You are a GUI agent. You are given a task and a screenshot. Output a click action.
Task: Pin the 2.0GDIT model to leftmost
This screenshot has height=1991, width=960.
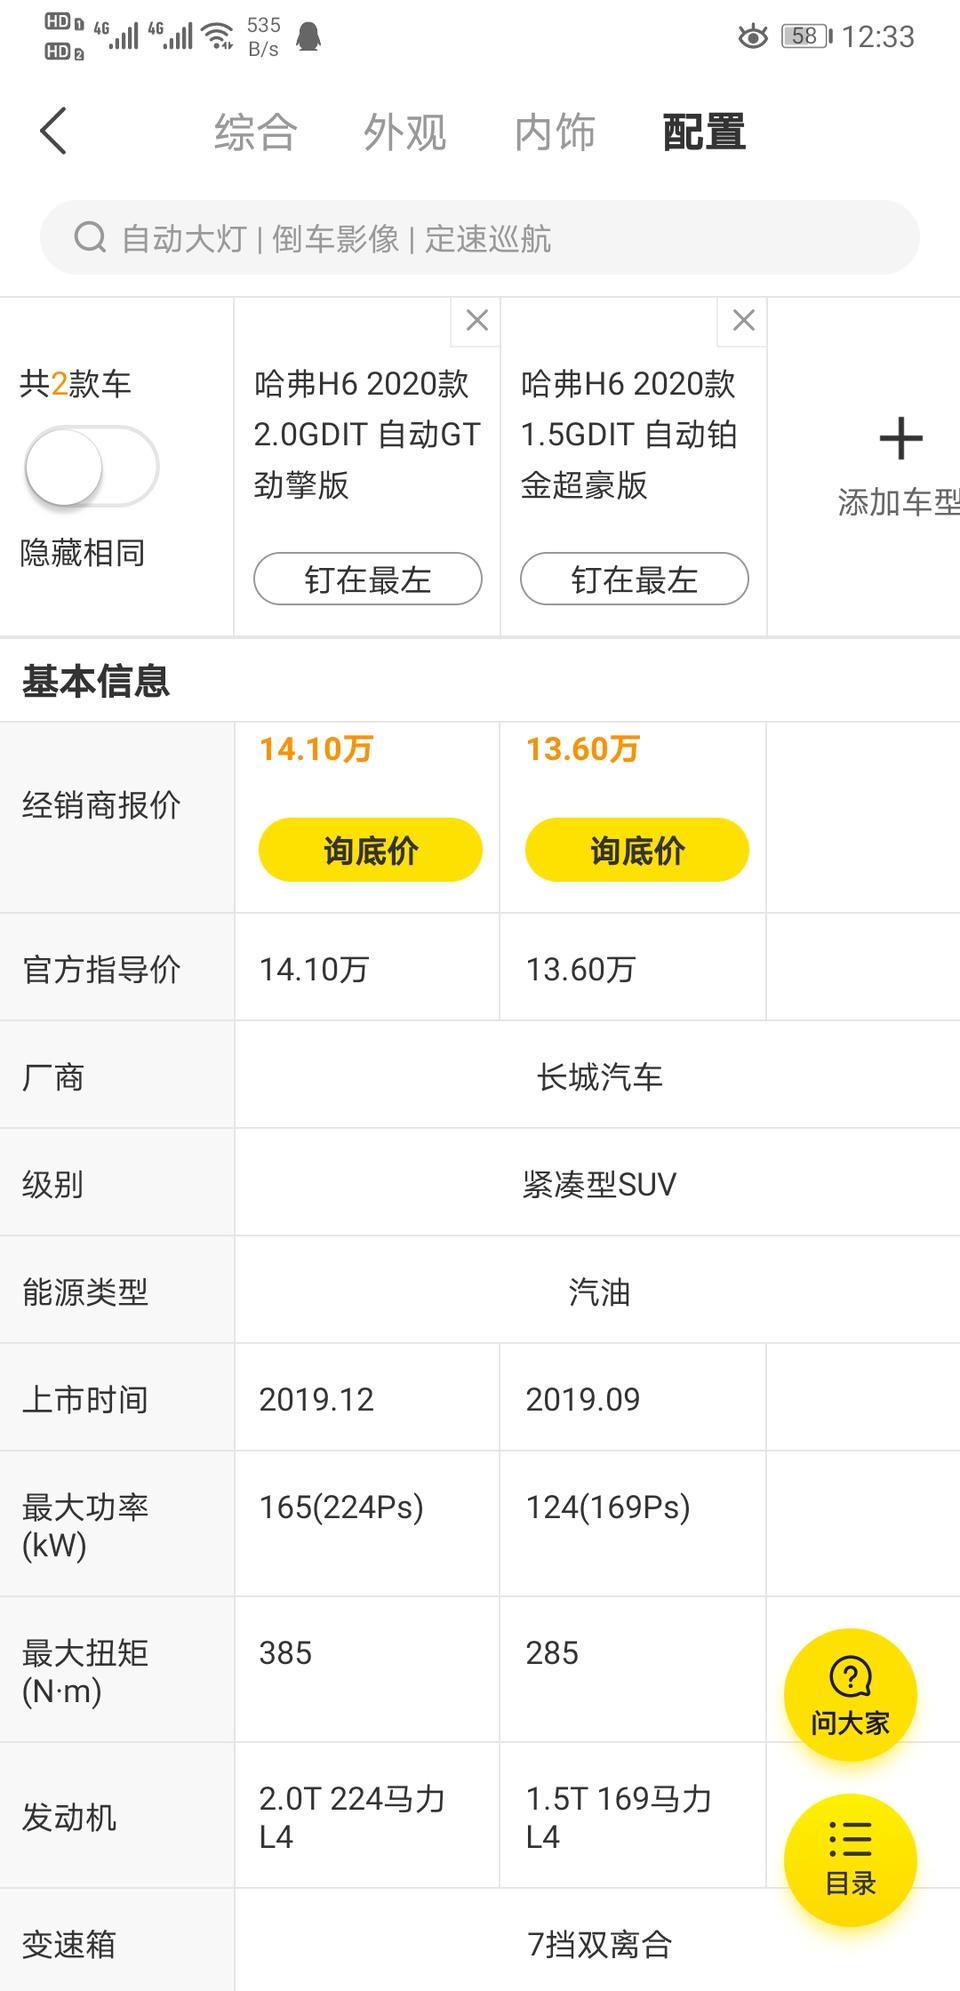click(368, 579)
